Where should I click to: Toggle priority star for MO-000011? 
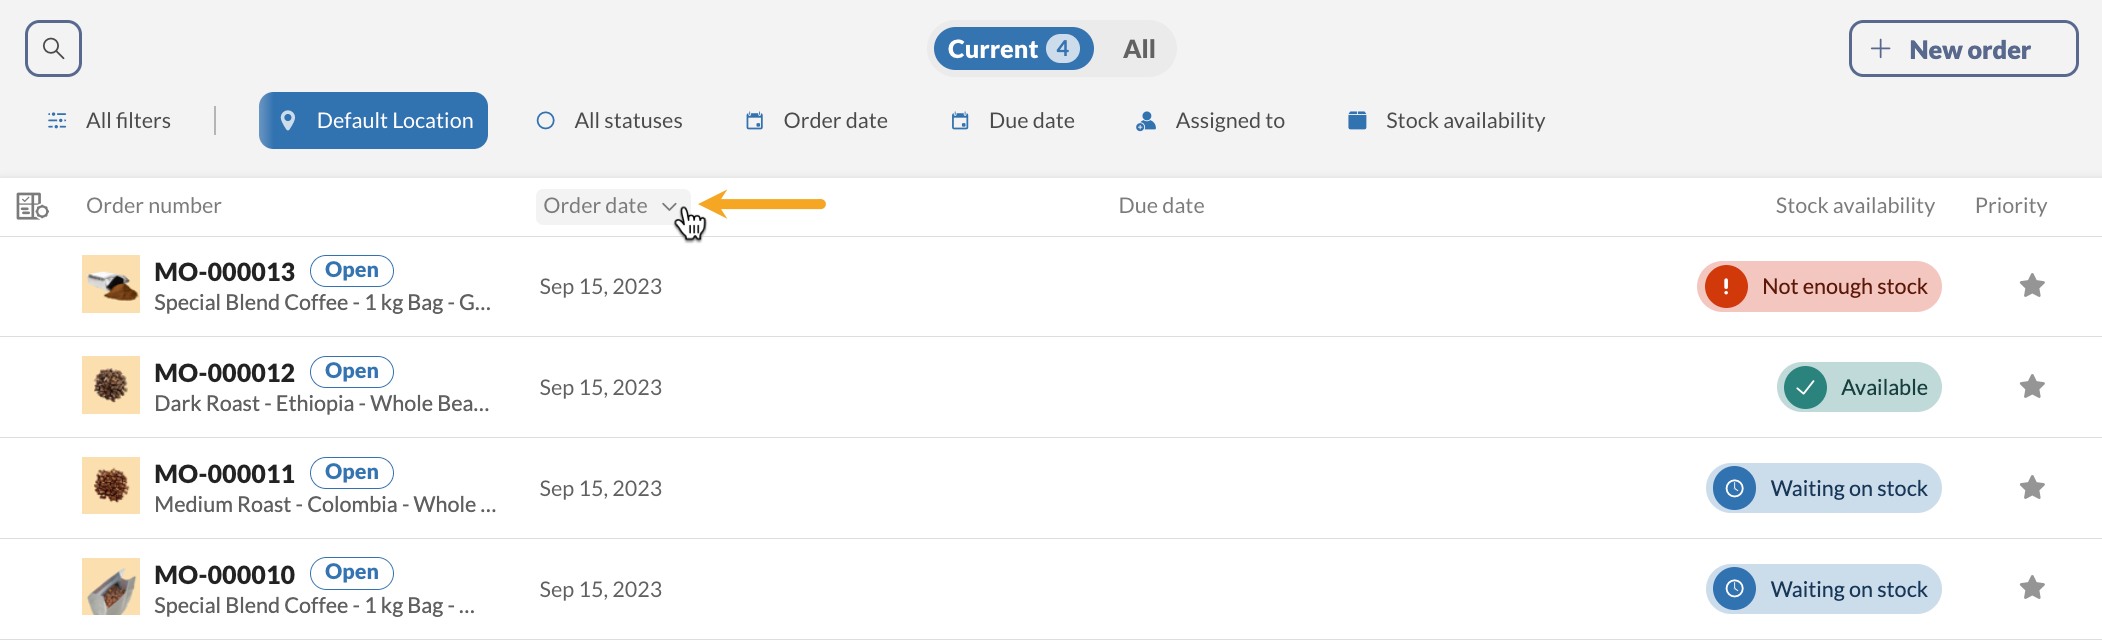[2031, 488]
